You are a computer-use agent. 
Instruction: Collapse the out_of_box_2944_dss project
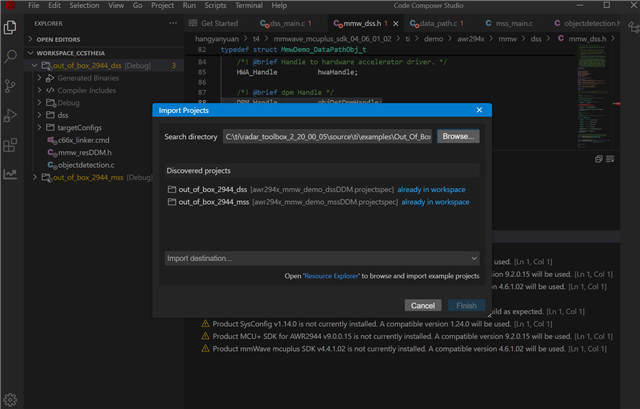click(x=35, y=65)
